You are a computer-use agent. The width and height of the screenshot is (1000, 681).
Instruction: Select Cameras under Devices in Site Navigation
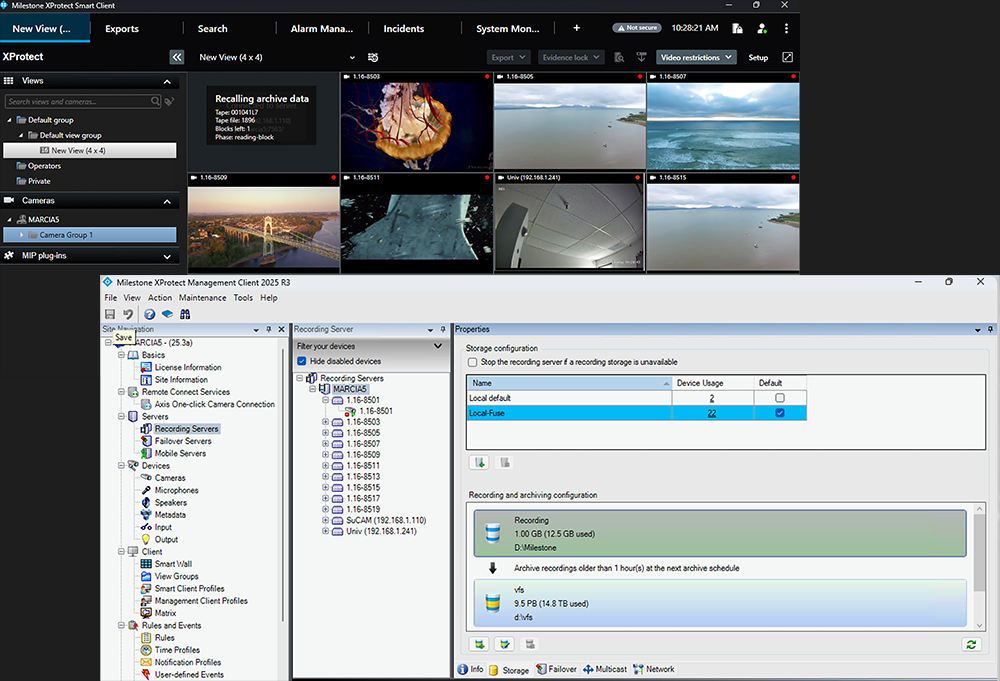[170, 478]
